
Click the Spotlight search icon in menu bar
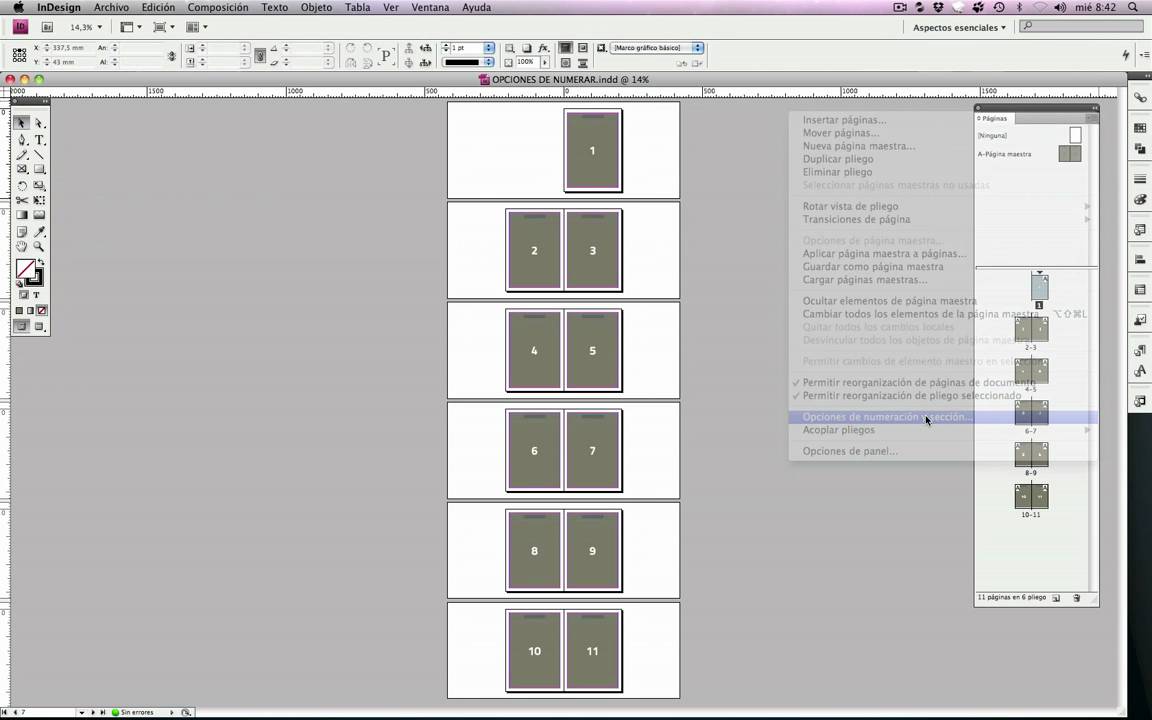(x=1133, y=7)
